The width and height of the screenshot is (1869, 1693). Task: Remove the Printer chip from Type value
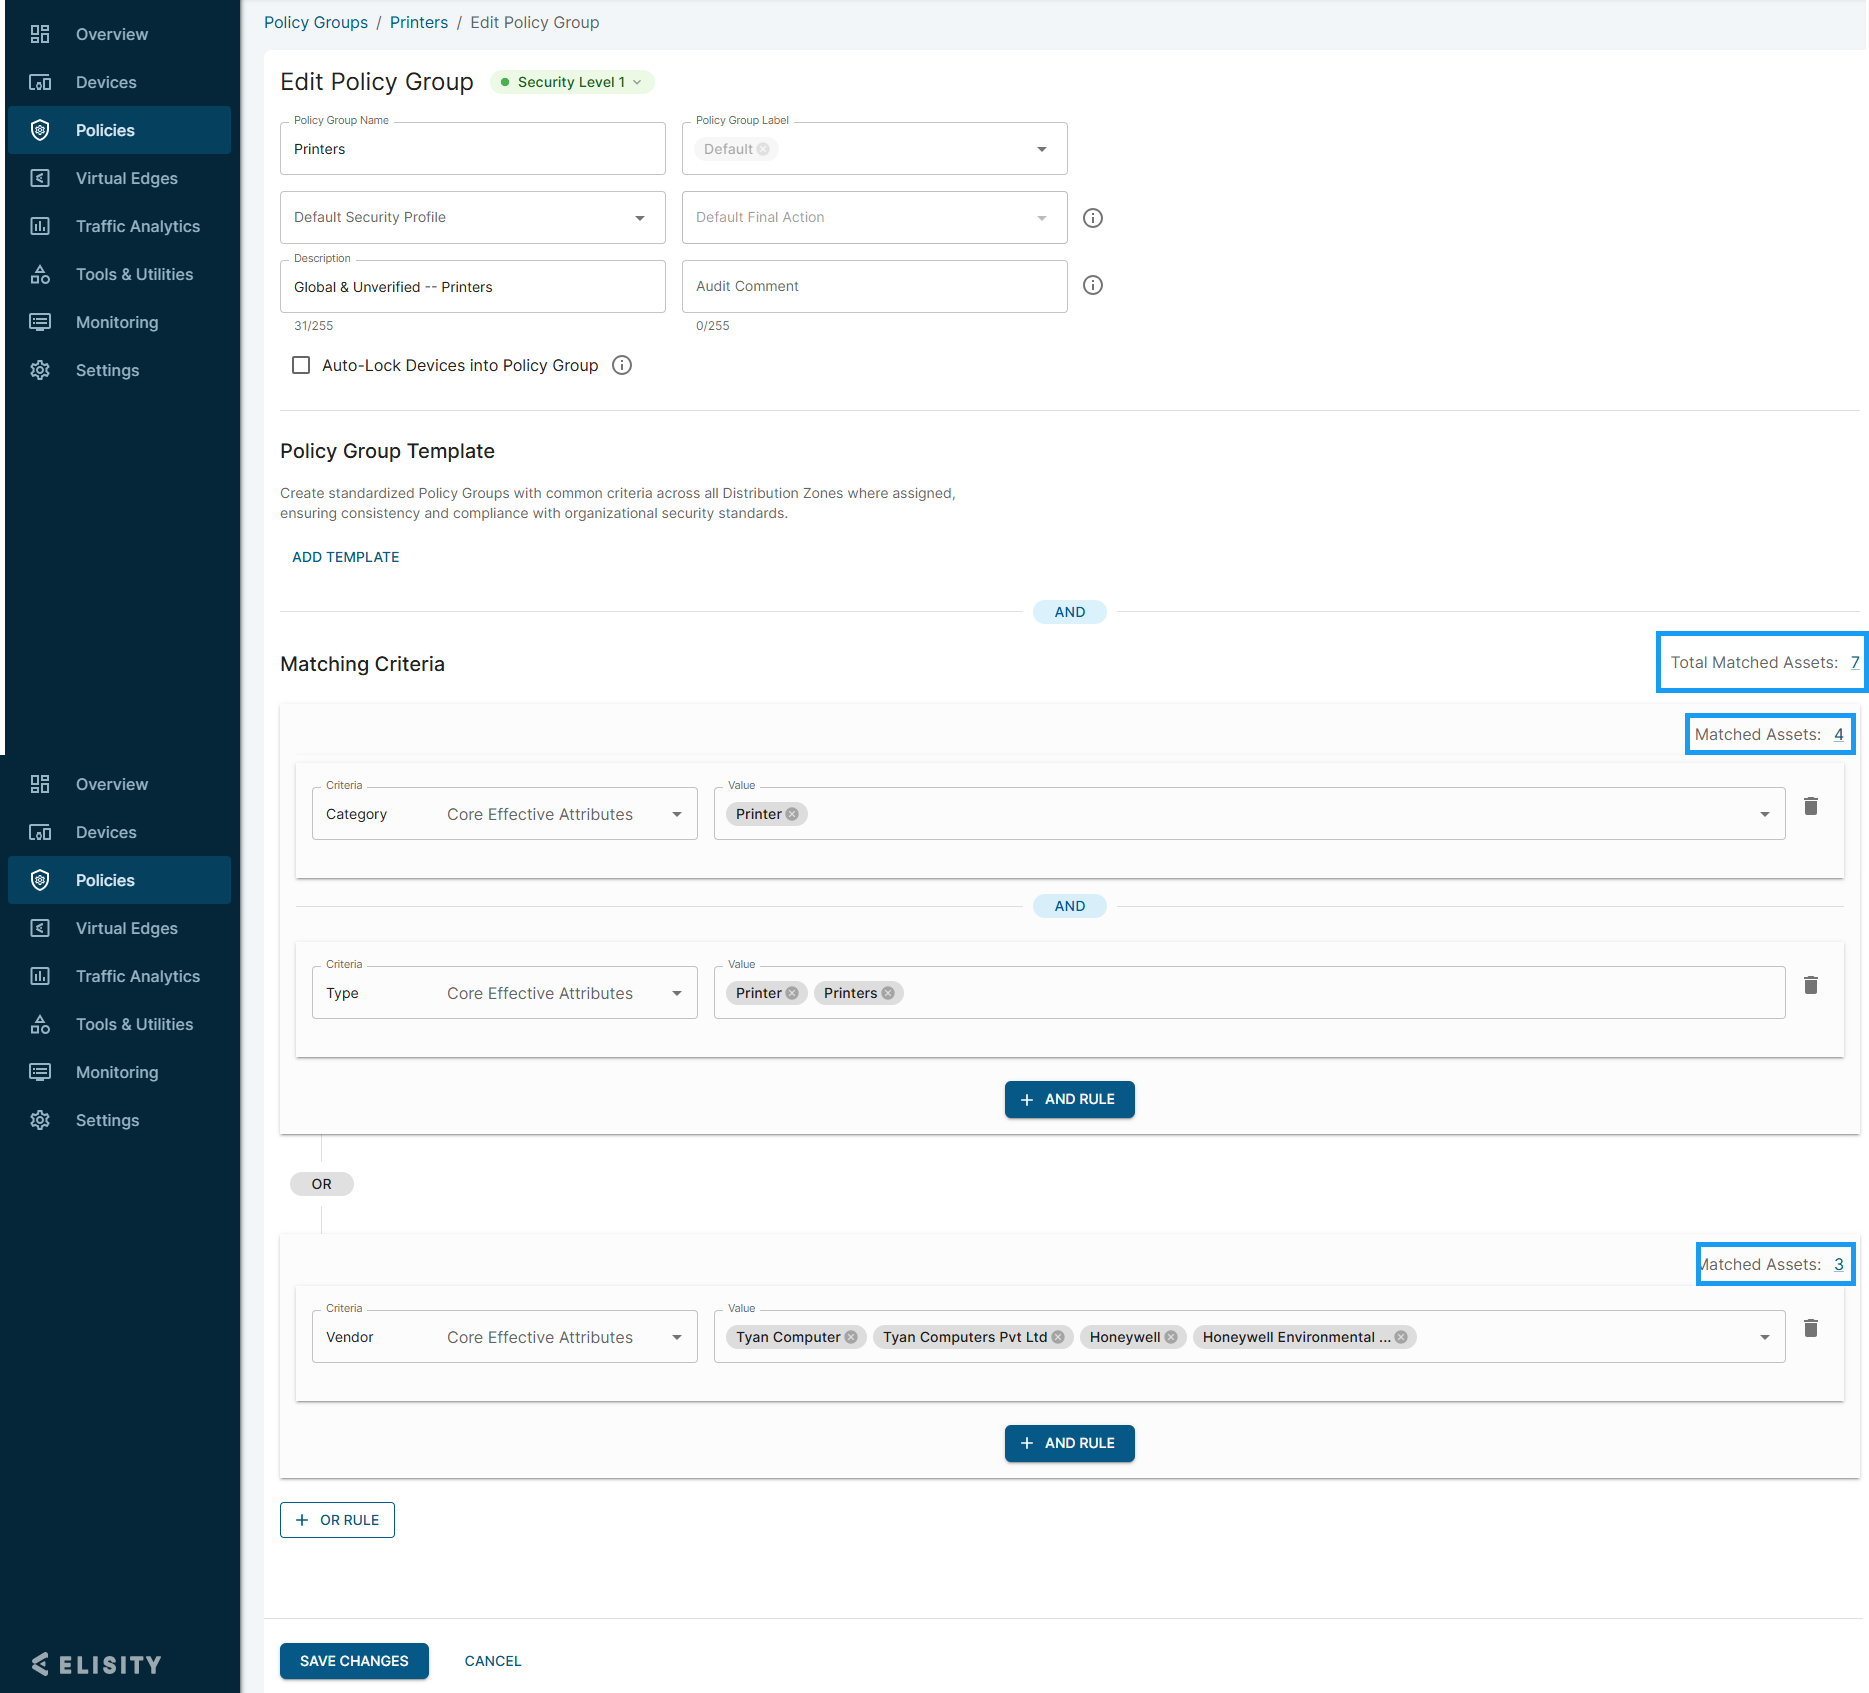pyautogui.click(x=792, y=993)
